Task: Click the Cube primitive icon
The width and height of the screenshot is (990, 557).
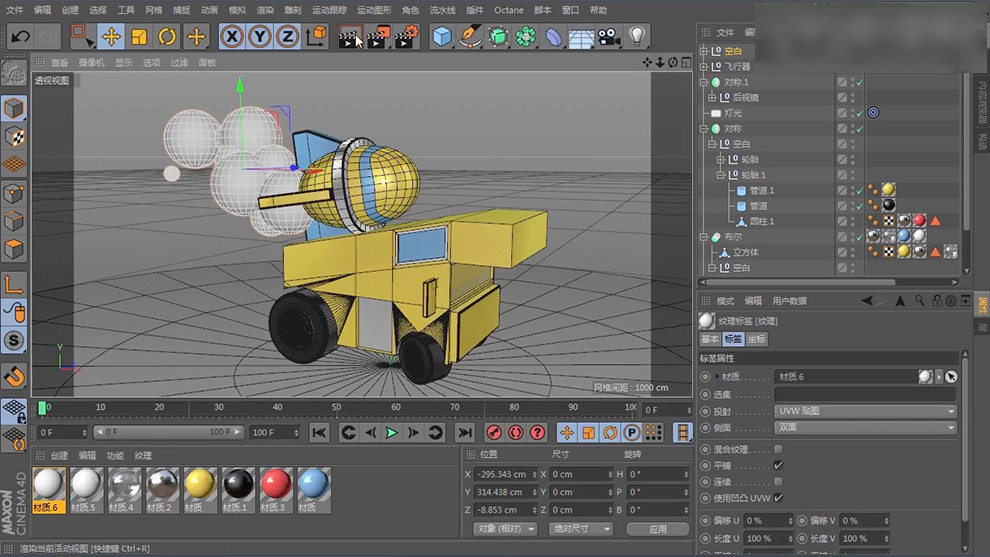Action: tap(442, 37)
